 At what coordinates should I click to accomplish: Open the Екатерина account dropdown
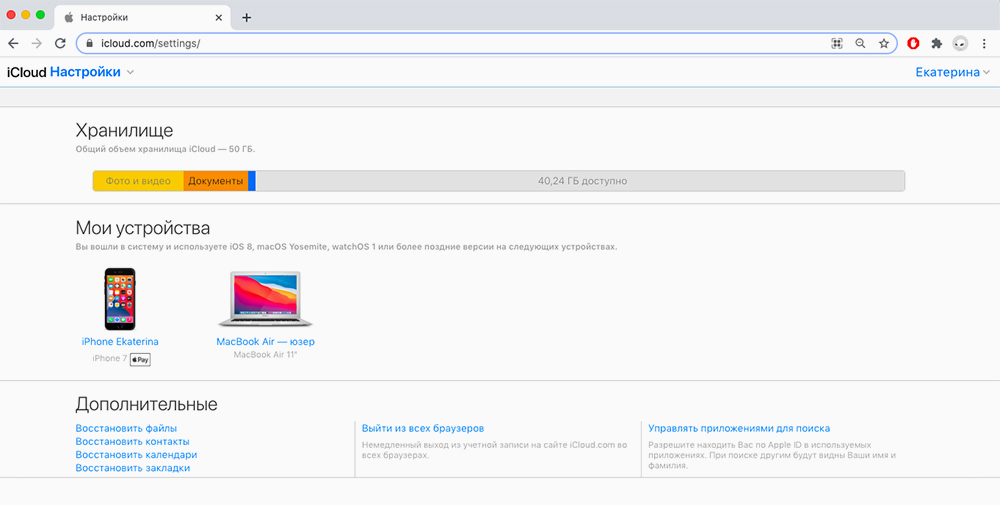[952, 72]
